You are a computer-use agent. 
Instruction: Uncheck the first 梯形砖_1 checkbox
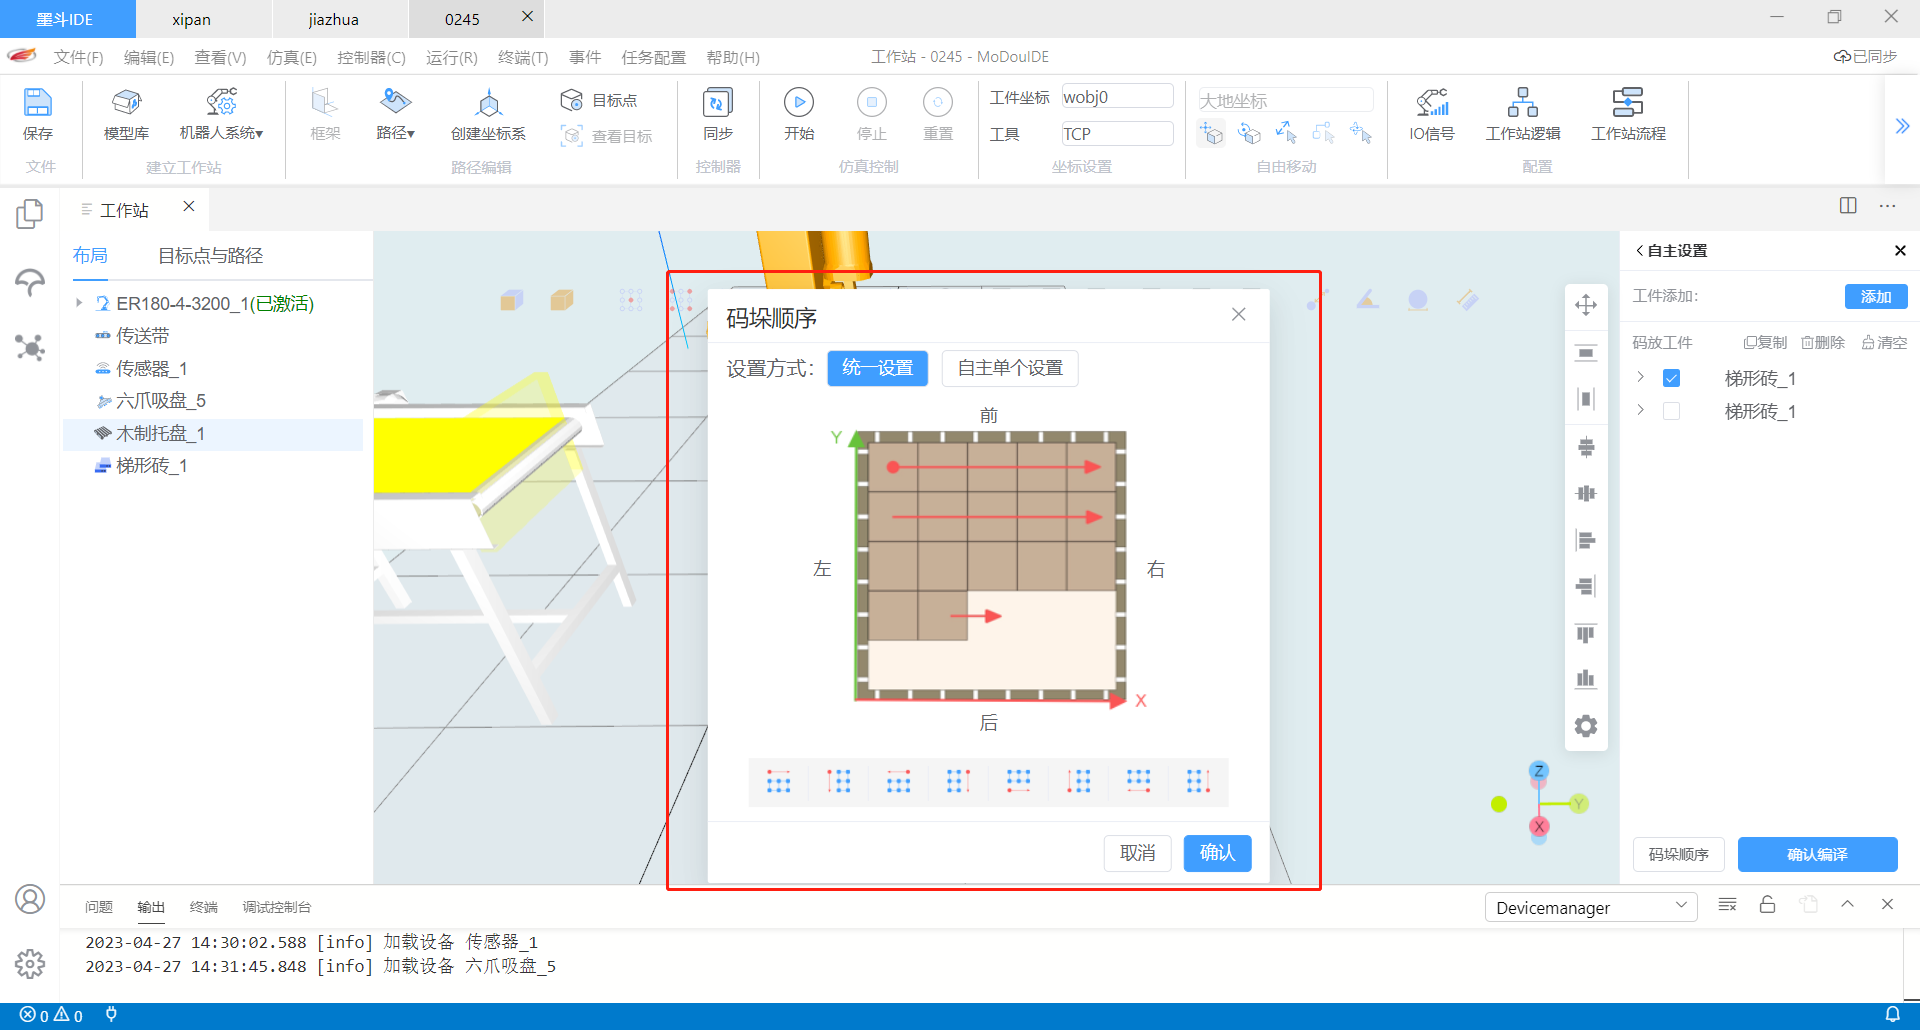(x=1671, y=378)
